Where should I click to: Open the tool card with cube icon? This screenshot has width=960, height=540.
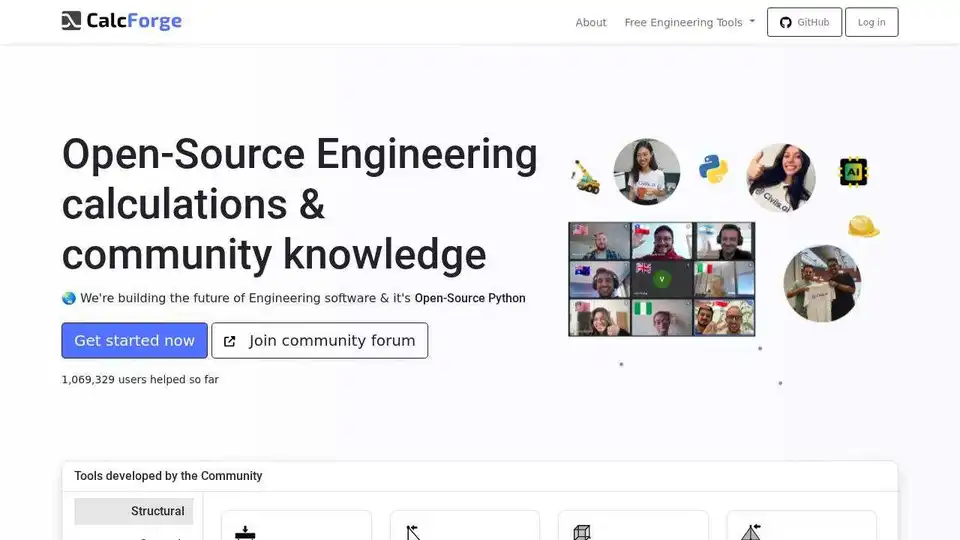[x=633, y=526]
